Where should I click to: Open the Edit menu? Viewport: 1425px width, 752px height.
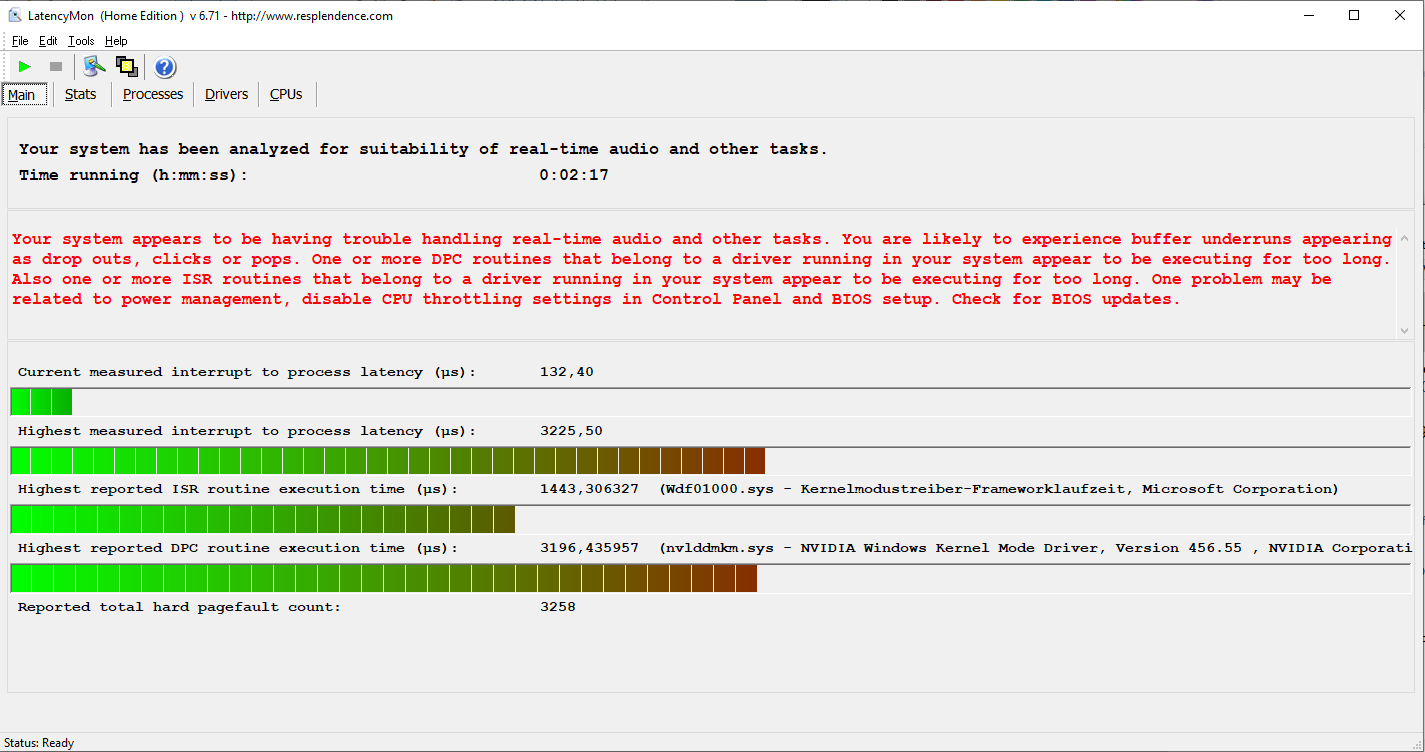(x=48, y=41)
